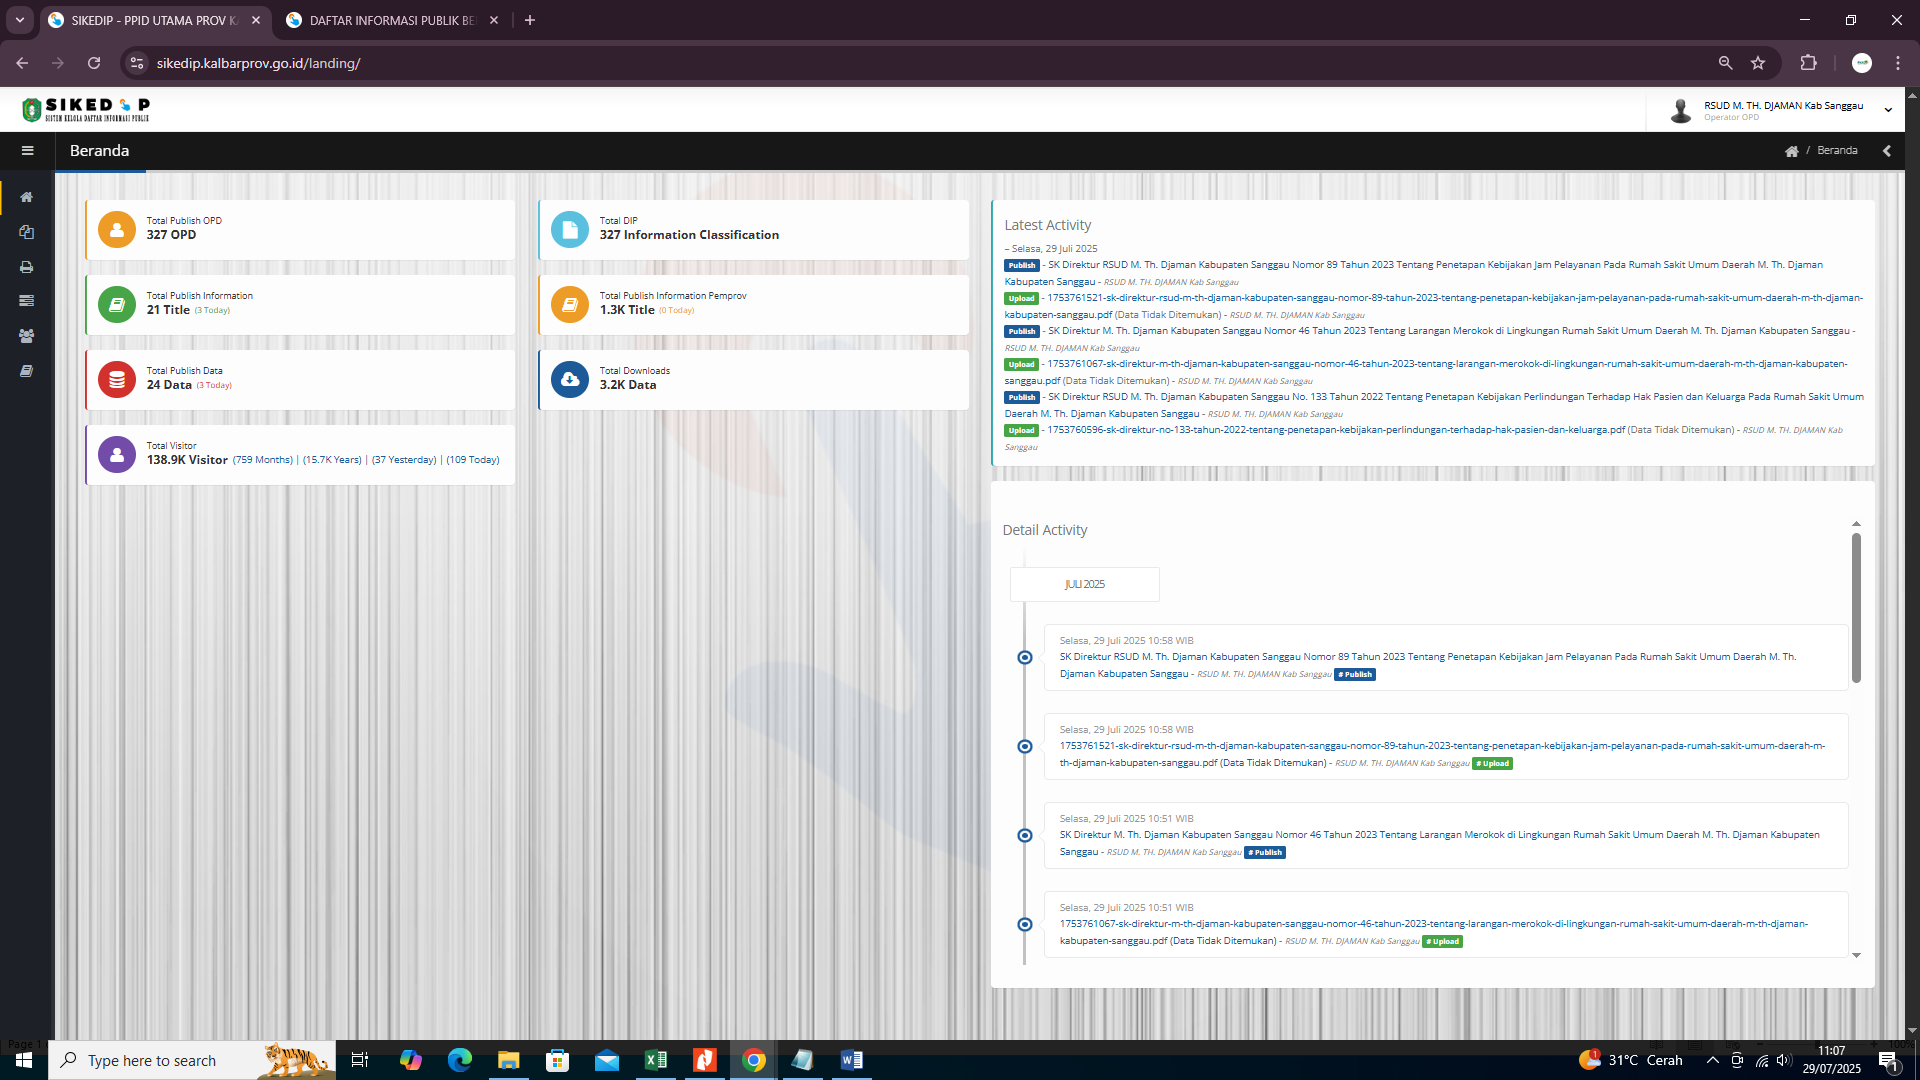The width and height of the screenshot is (1920, 1080).
Task: Click the blue Total Downloads cloud icon
Action: (570, 379)
